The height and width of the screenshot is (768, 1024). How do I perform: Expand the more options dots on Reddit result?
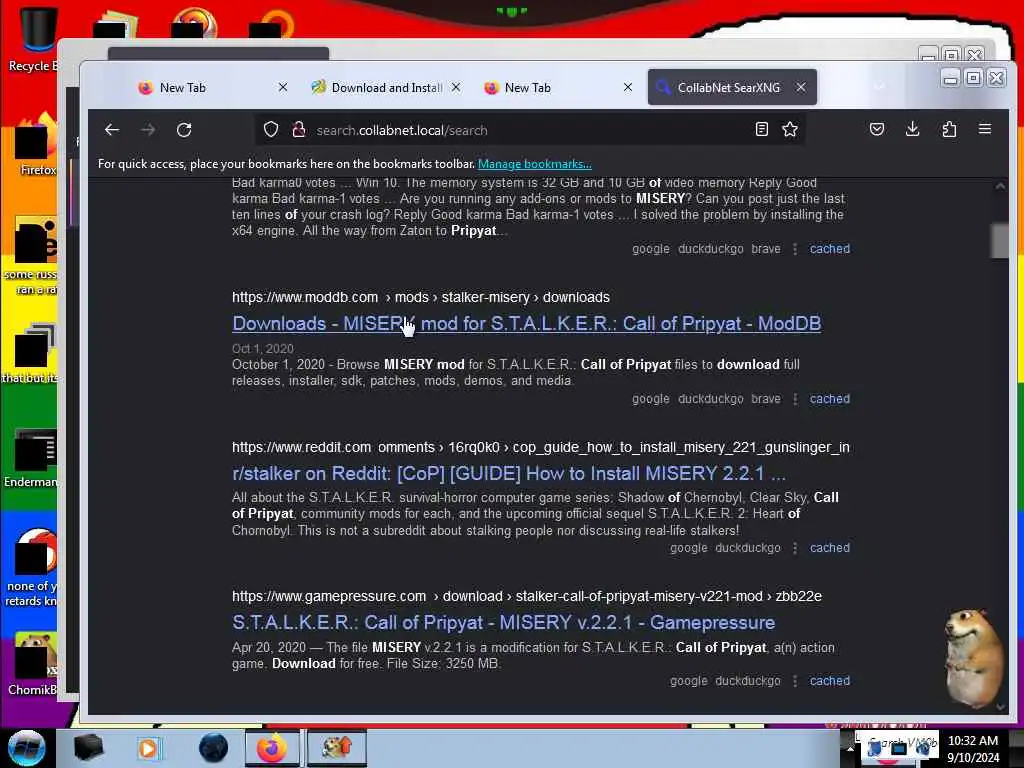tap(795, 548)
